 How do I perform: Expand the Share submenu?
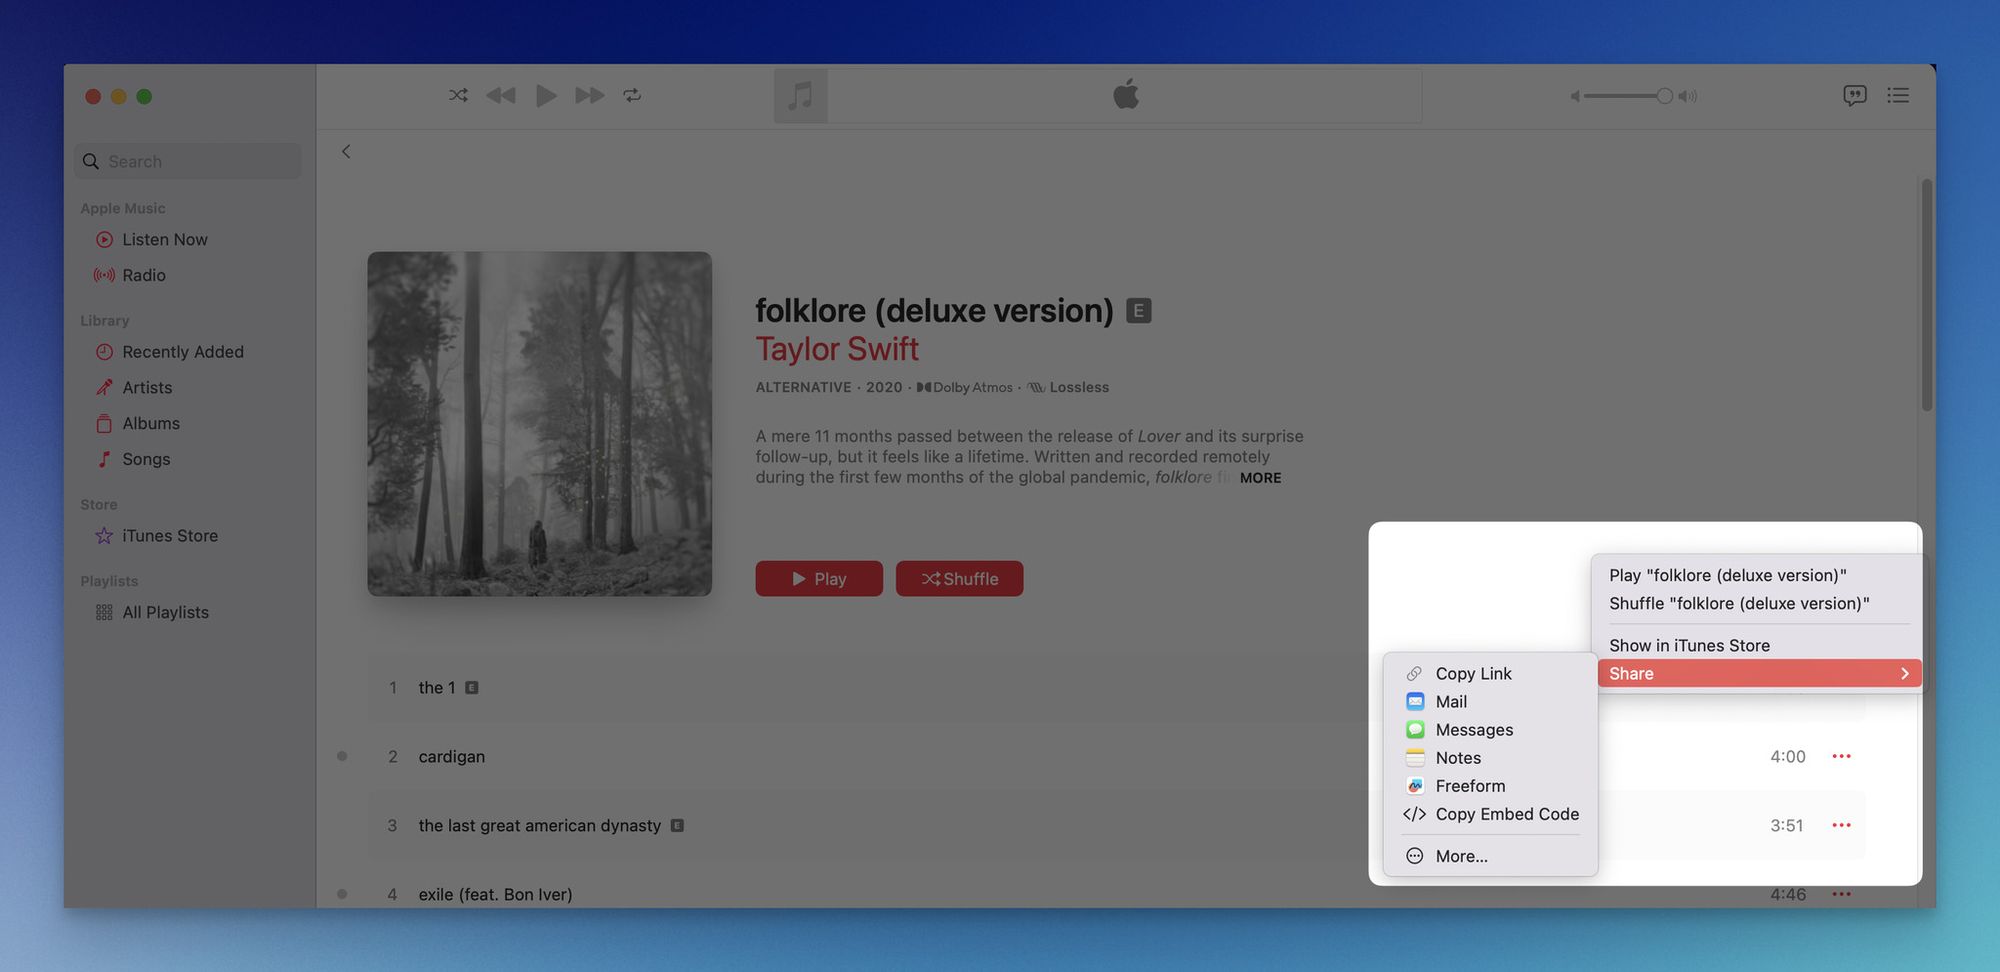click(1759, 673)
